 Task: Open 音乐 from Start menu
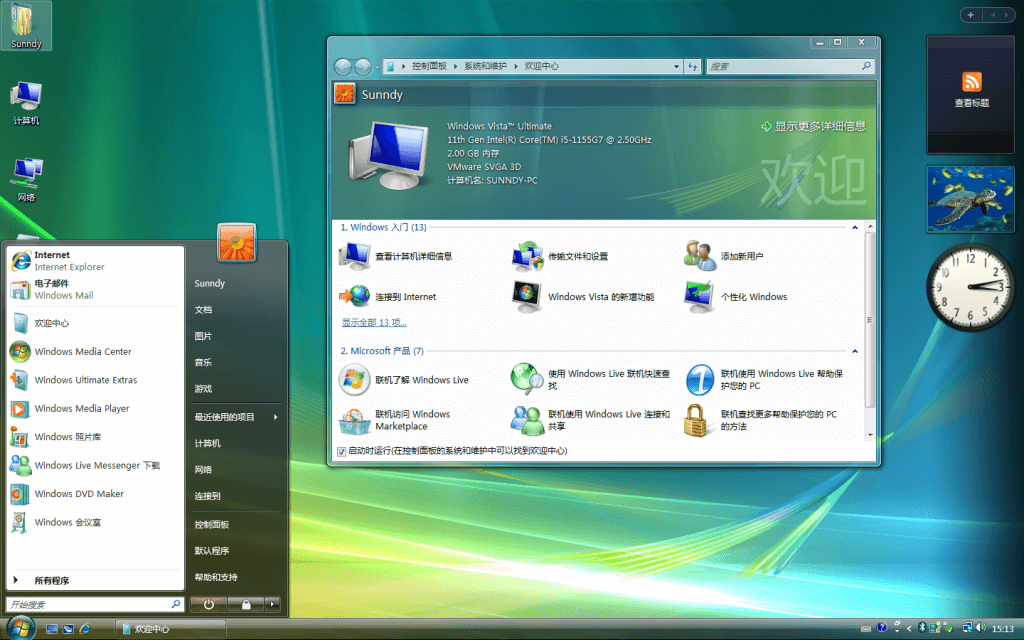pos(203,362)
